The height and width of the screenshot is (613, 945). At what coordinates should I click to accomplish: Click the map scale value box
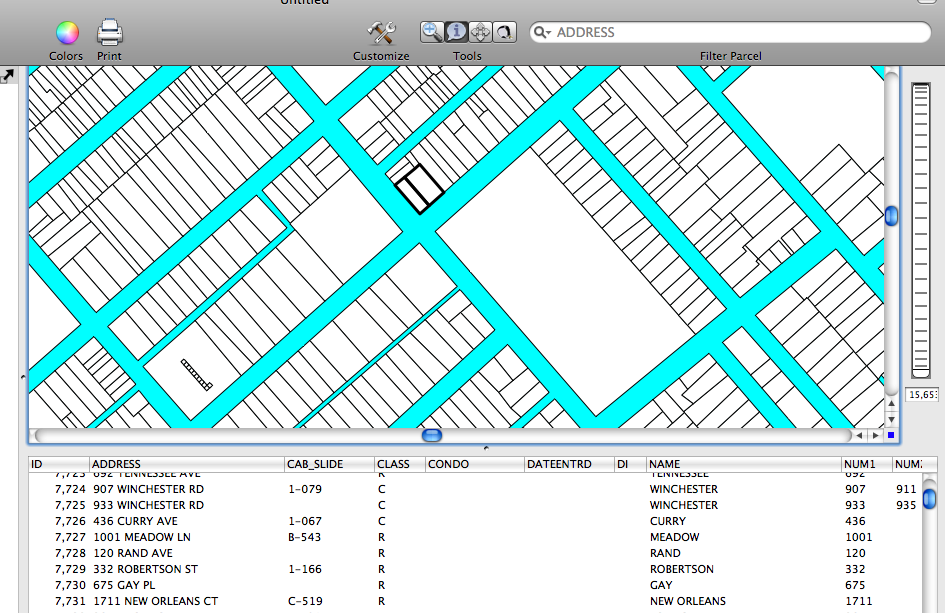(921, 396)
